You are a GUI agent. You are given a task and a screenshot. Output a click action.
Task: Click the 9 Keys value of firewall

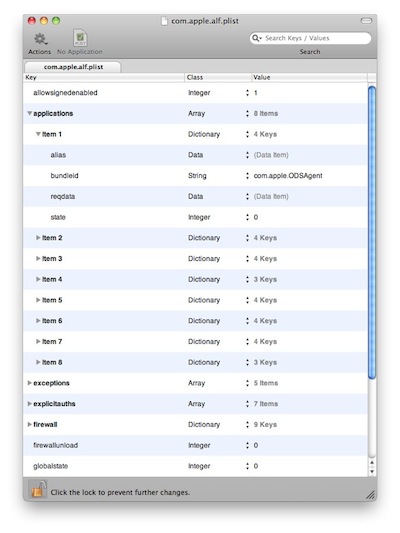point(265,425)
